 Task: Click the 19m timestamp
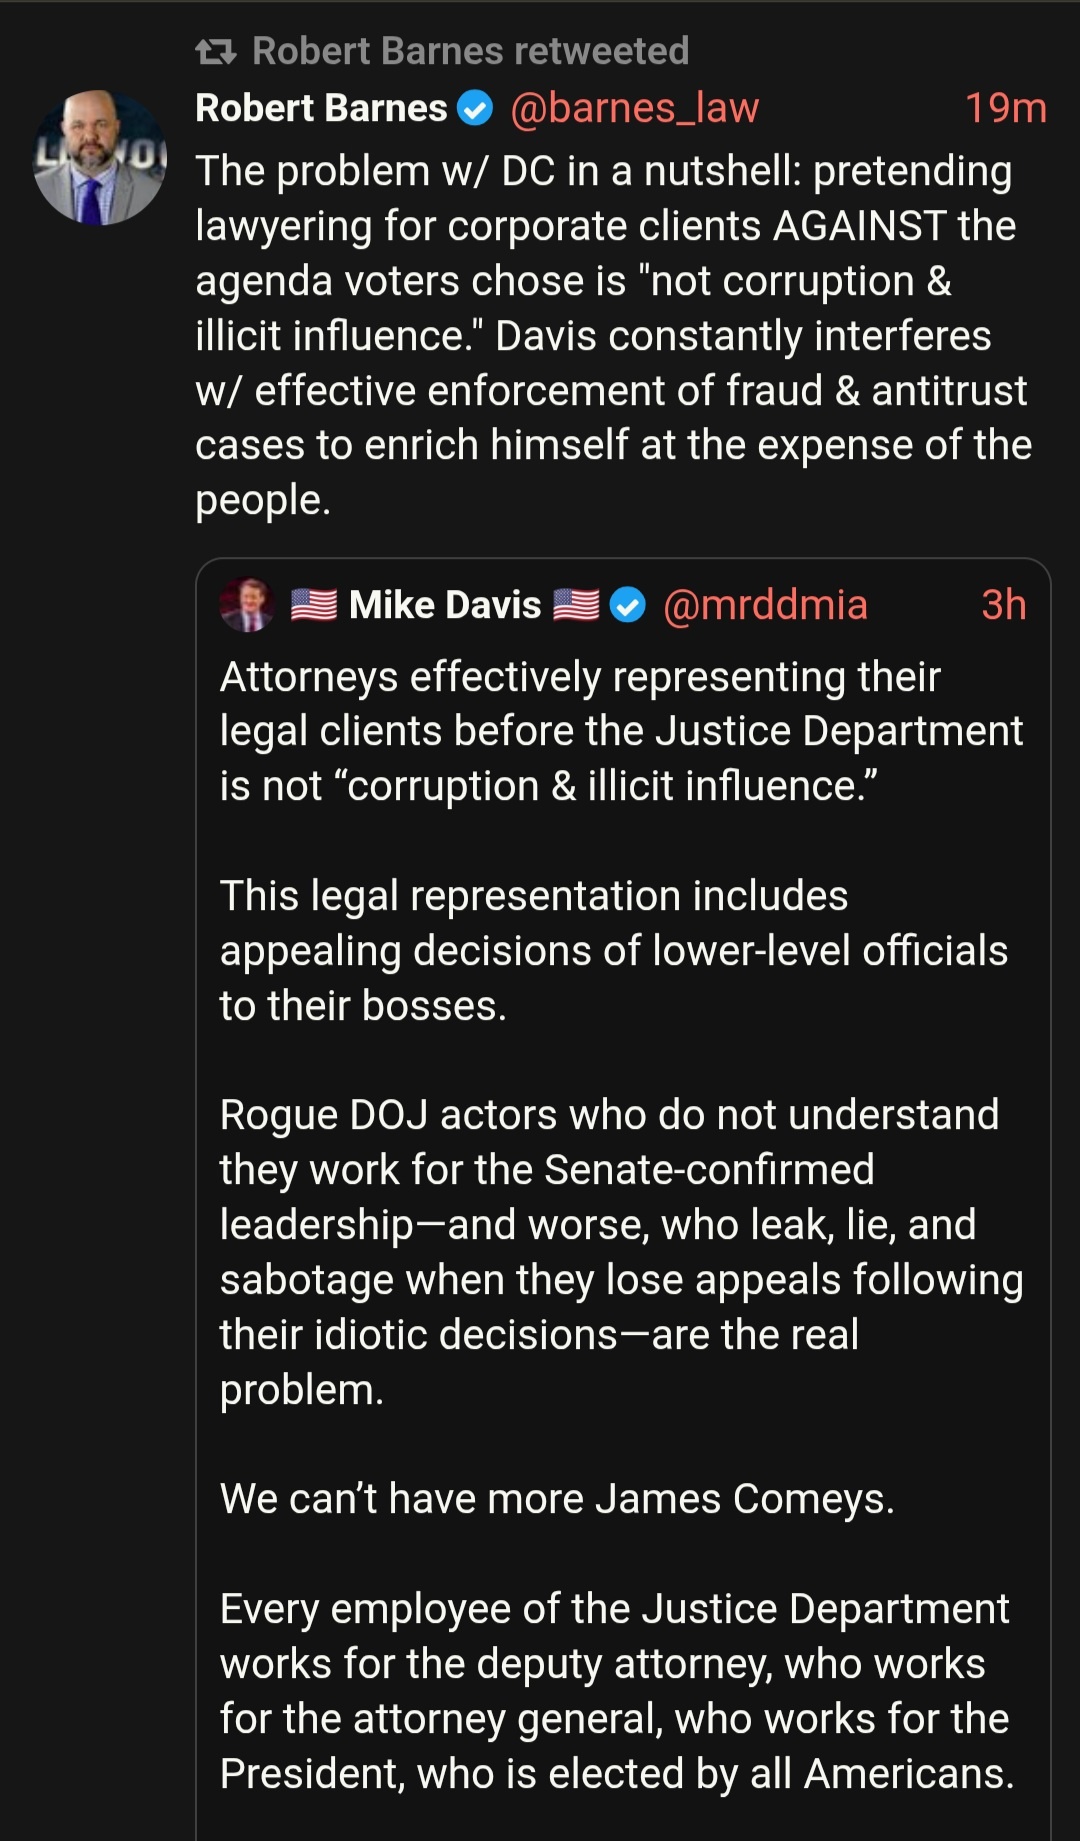(x=1005, y=108)
